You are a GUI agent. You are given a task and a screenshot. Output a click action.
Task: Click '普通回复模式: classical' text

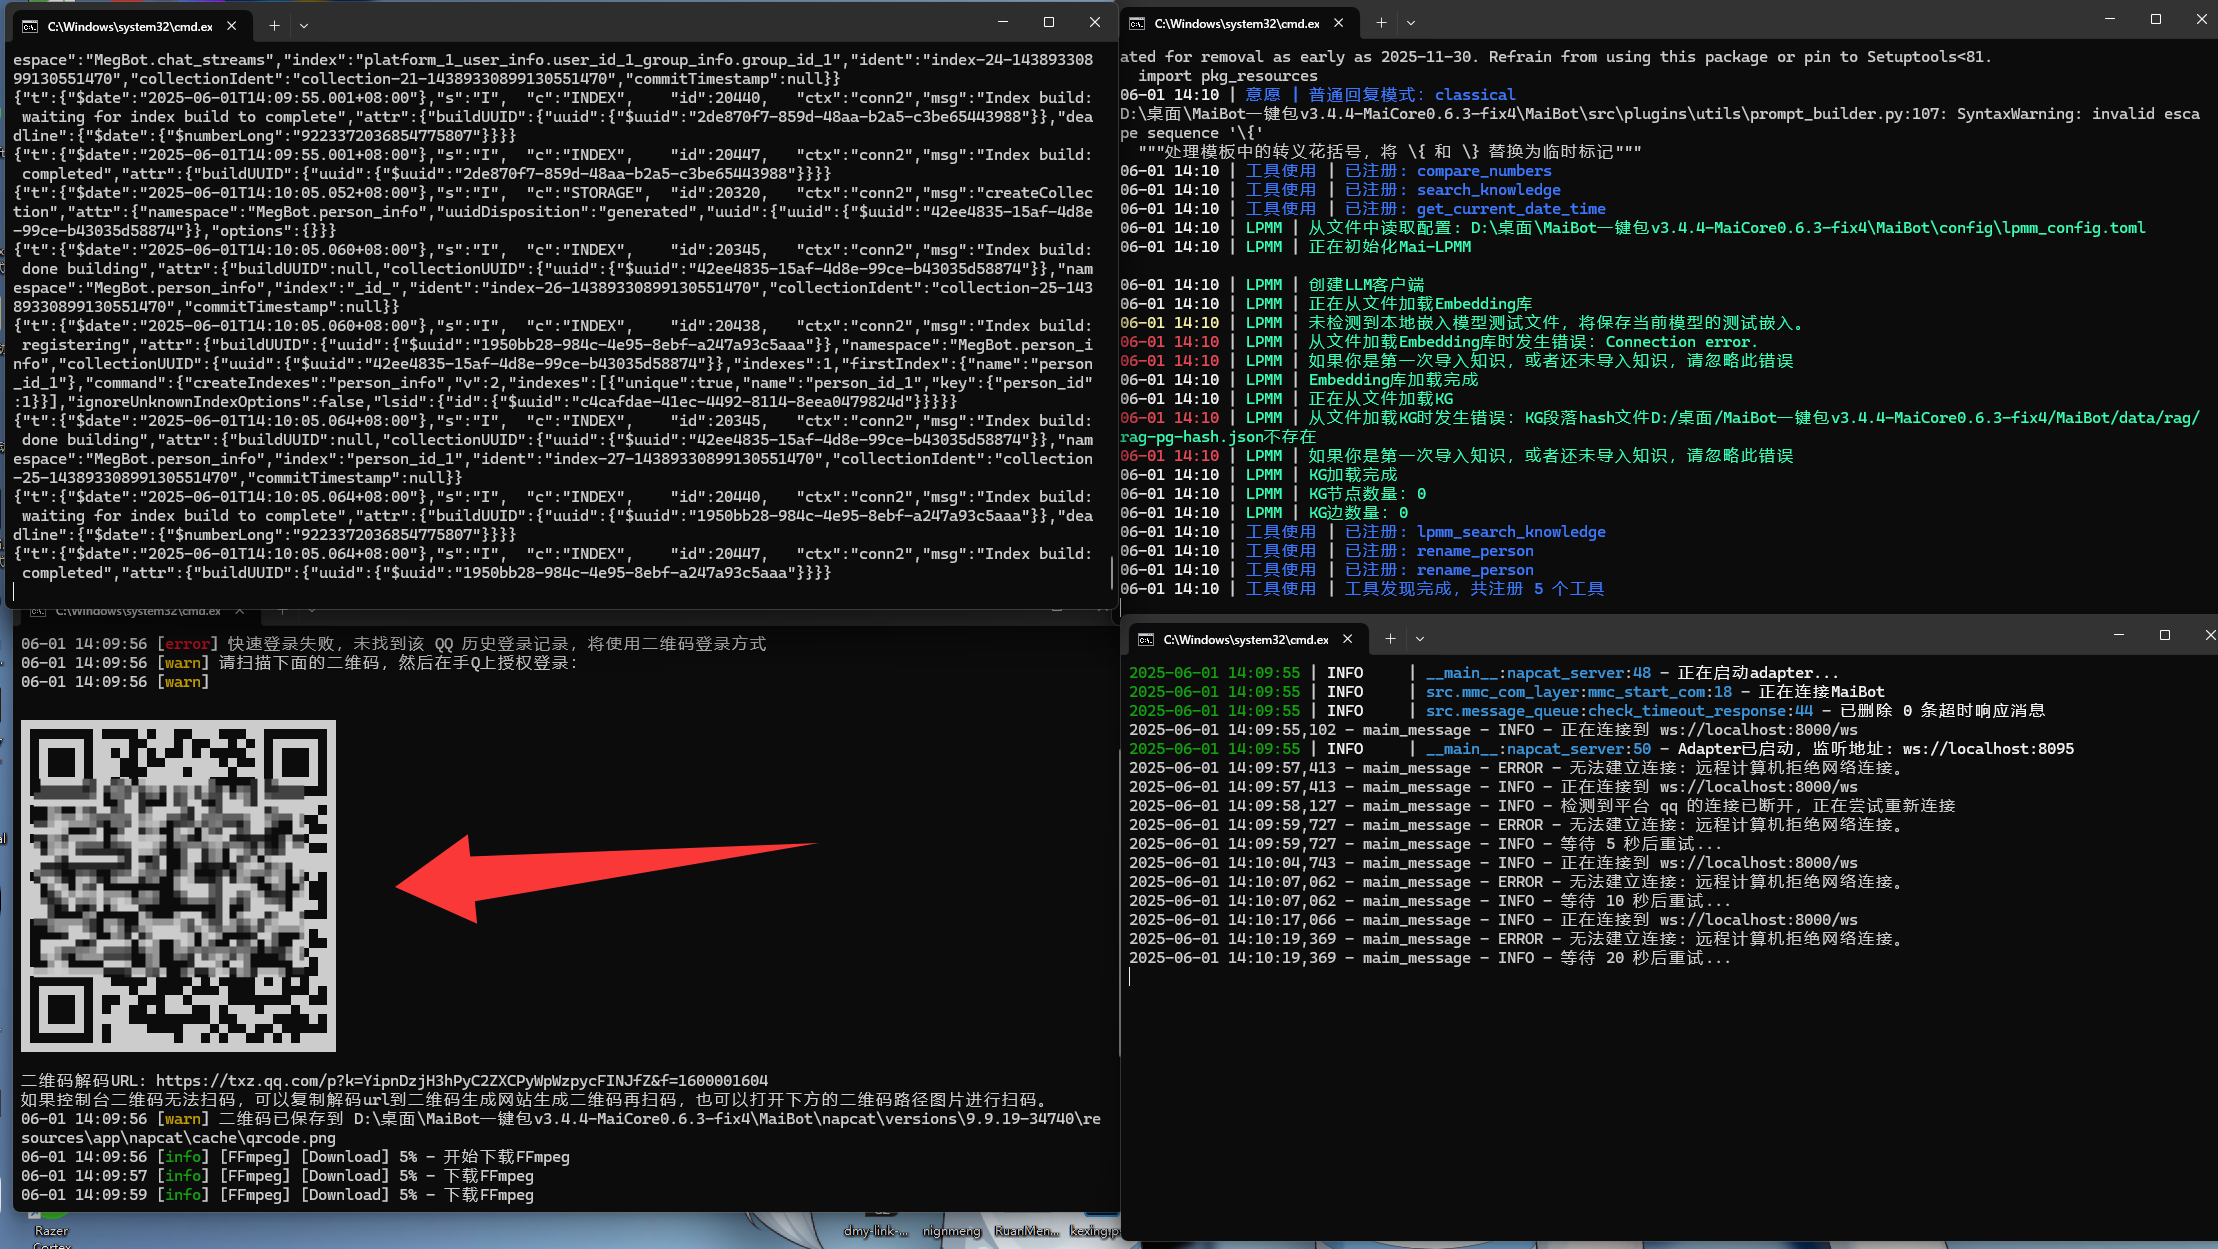click(x=1411, y=95)
